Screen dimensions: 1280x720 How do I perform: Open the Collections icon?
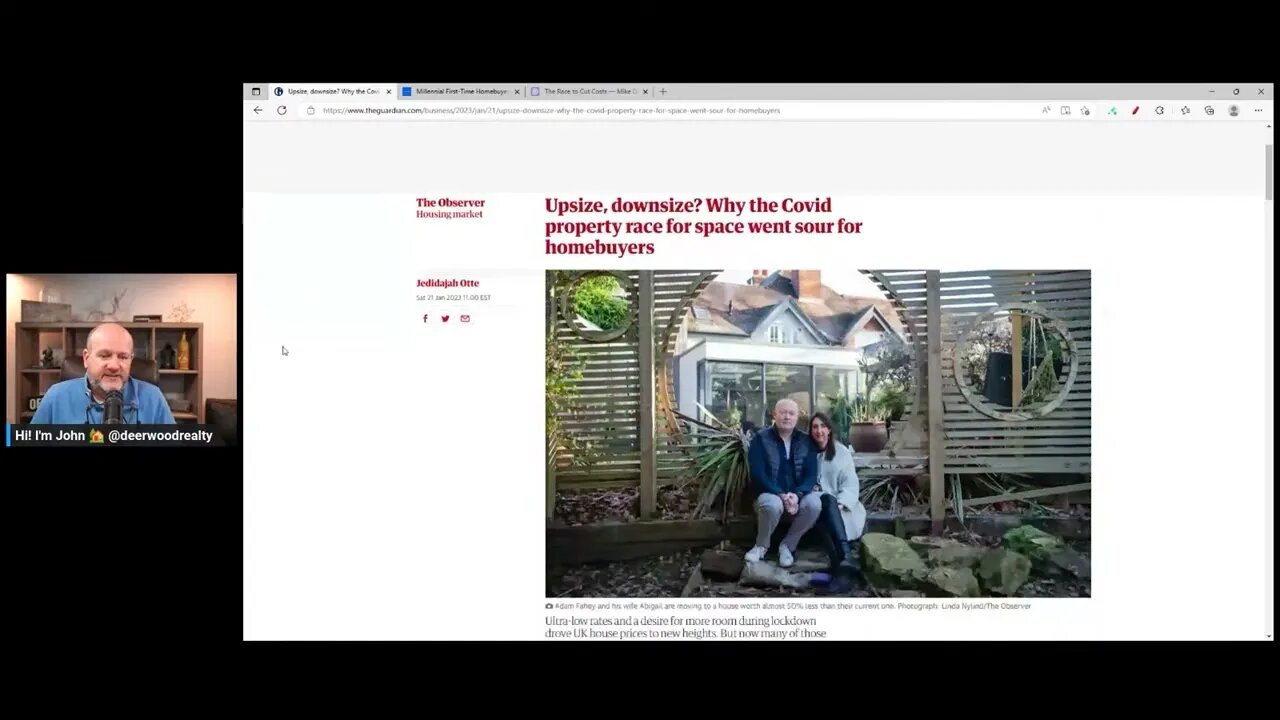(x=1209, y=110)
